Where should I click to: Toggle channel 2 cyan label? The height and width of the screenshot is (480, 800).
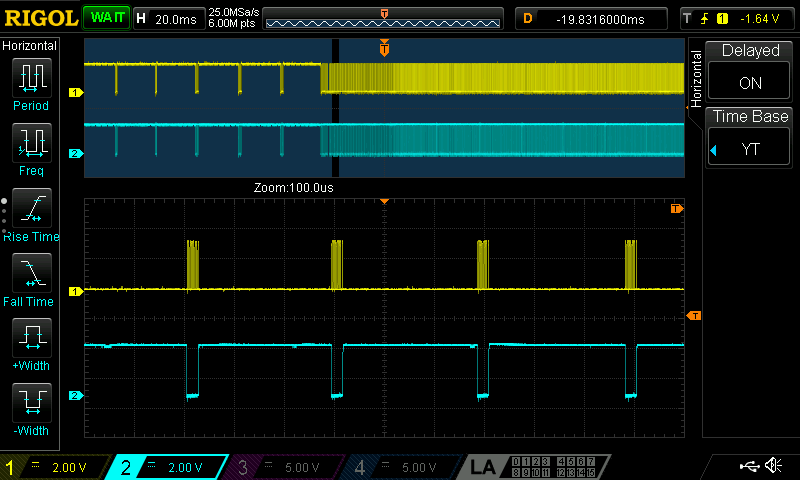[172, 467]
